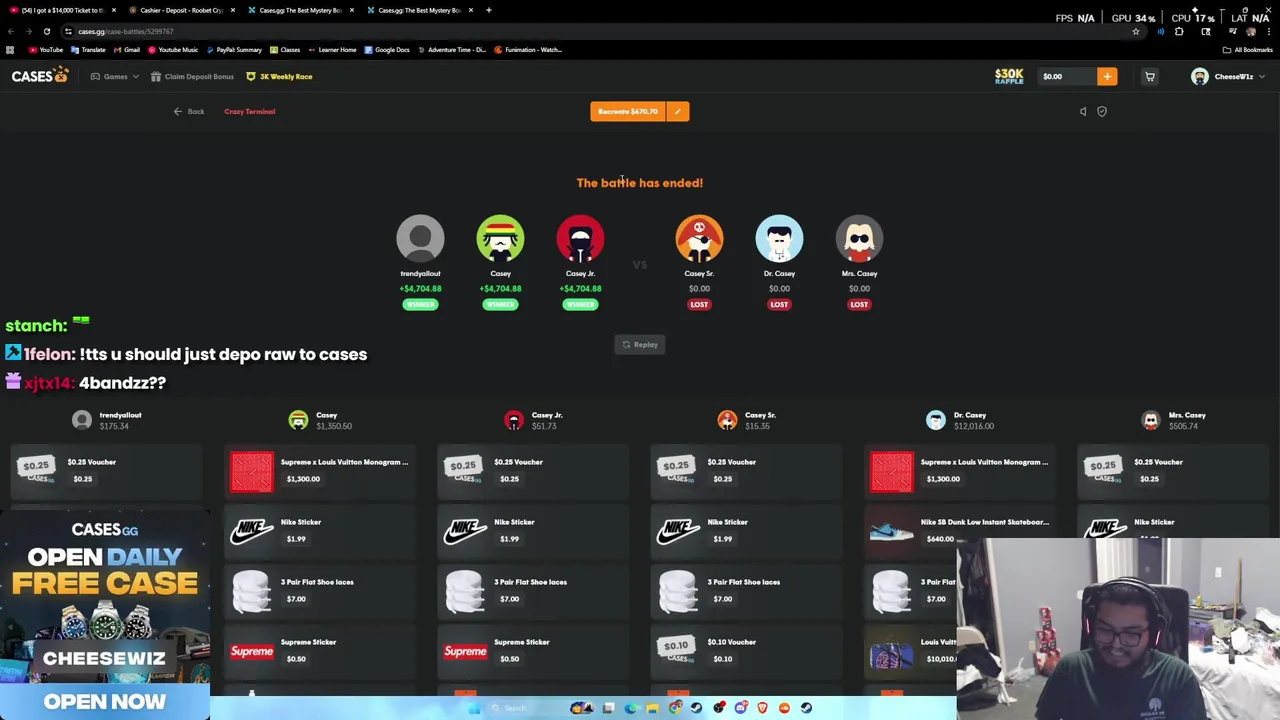1280x720 pixels.
Task: Open Discord from the taskbar
Action: coord(741,708)
